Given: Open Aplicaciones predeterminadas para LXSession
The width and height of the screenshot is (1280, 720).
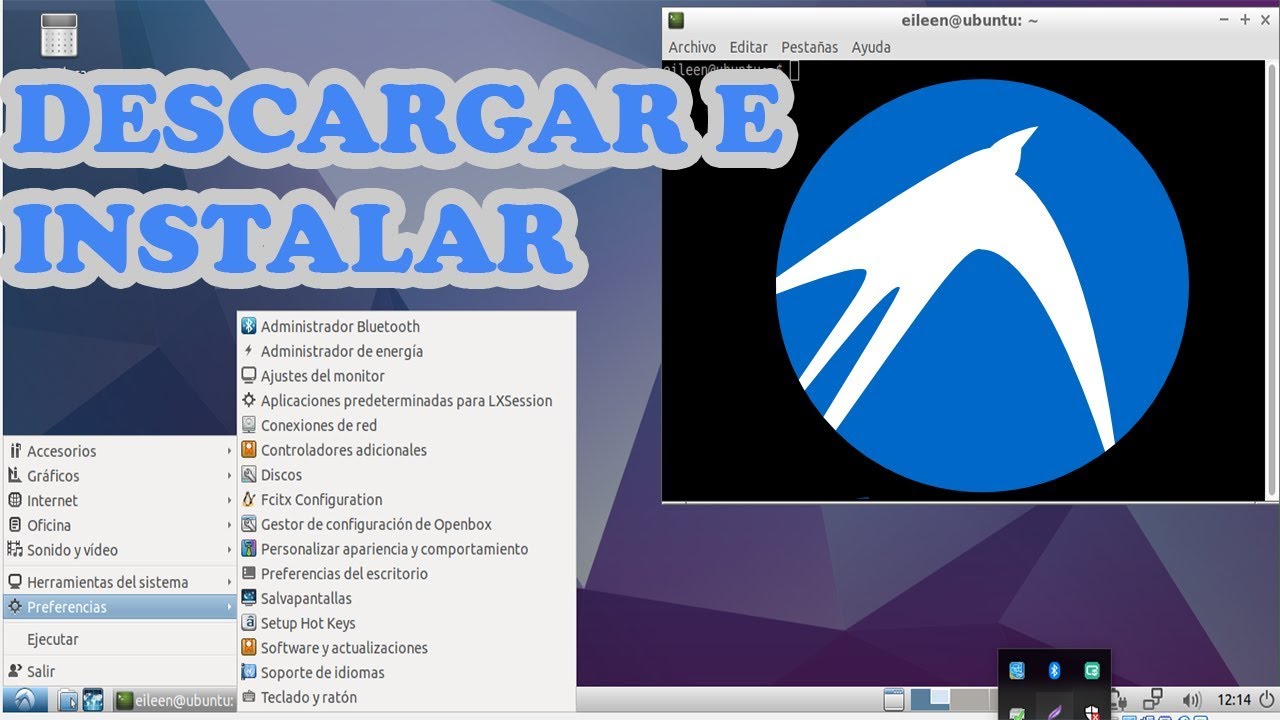Looking at the screenshot, I should click(x=406, y=400).
